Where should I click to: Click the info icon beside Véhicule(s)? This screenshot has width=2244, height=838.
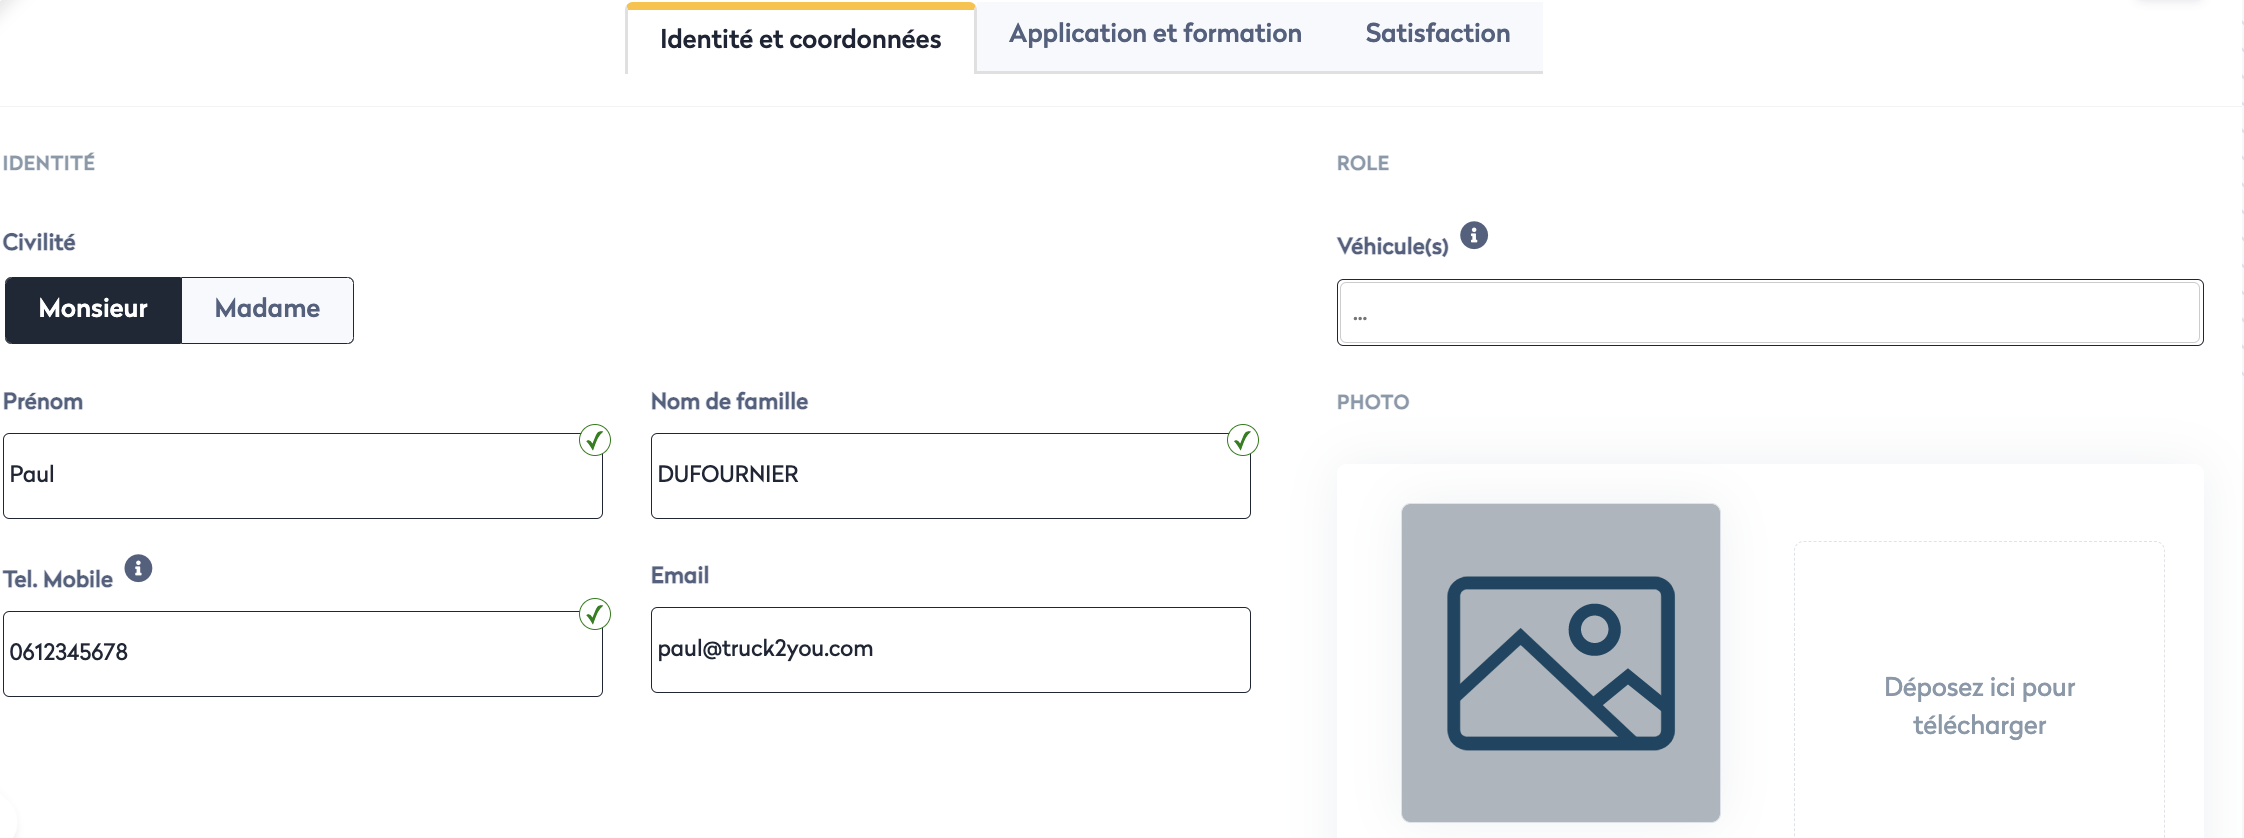point(1473,235)
